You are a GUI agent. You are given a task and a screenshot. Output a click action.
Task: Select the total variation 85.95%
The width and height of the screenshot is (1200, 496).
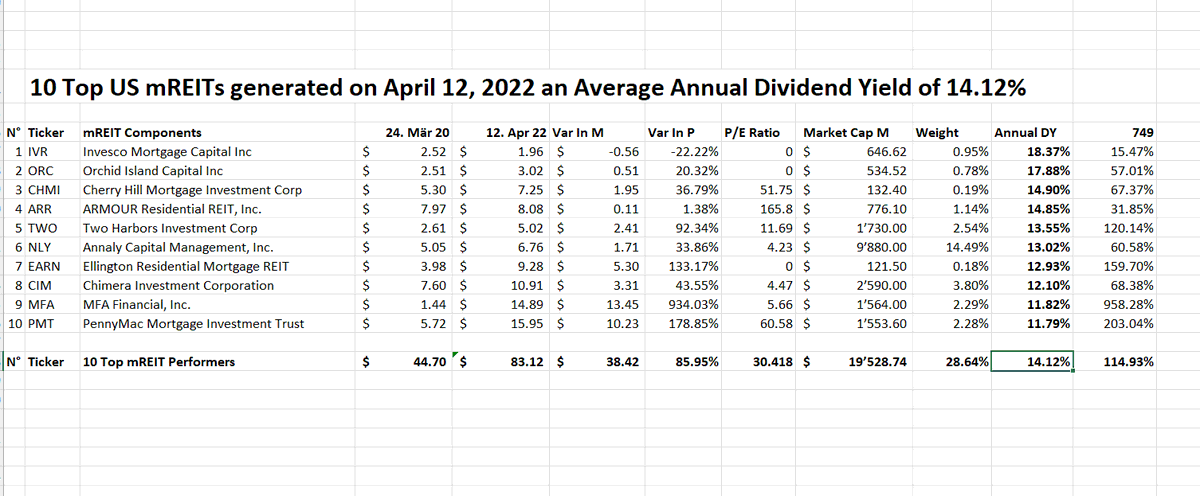click(x=697, y=362)
